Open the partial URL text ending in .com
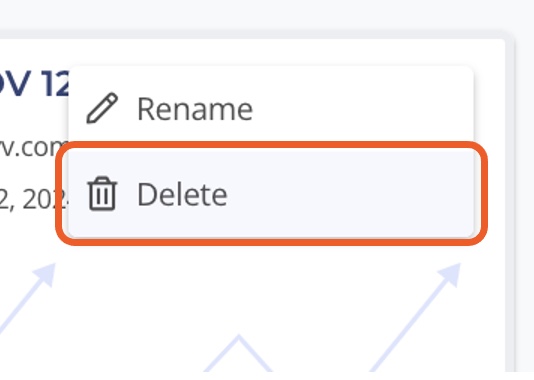Image resolution: width=534 pixels, height=380 pixels. (x=34, y=148)
